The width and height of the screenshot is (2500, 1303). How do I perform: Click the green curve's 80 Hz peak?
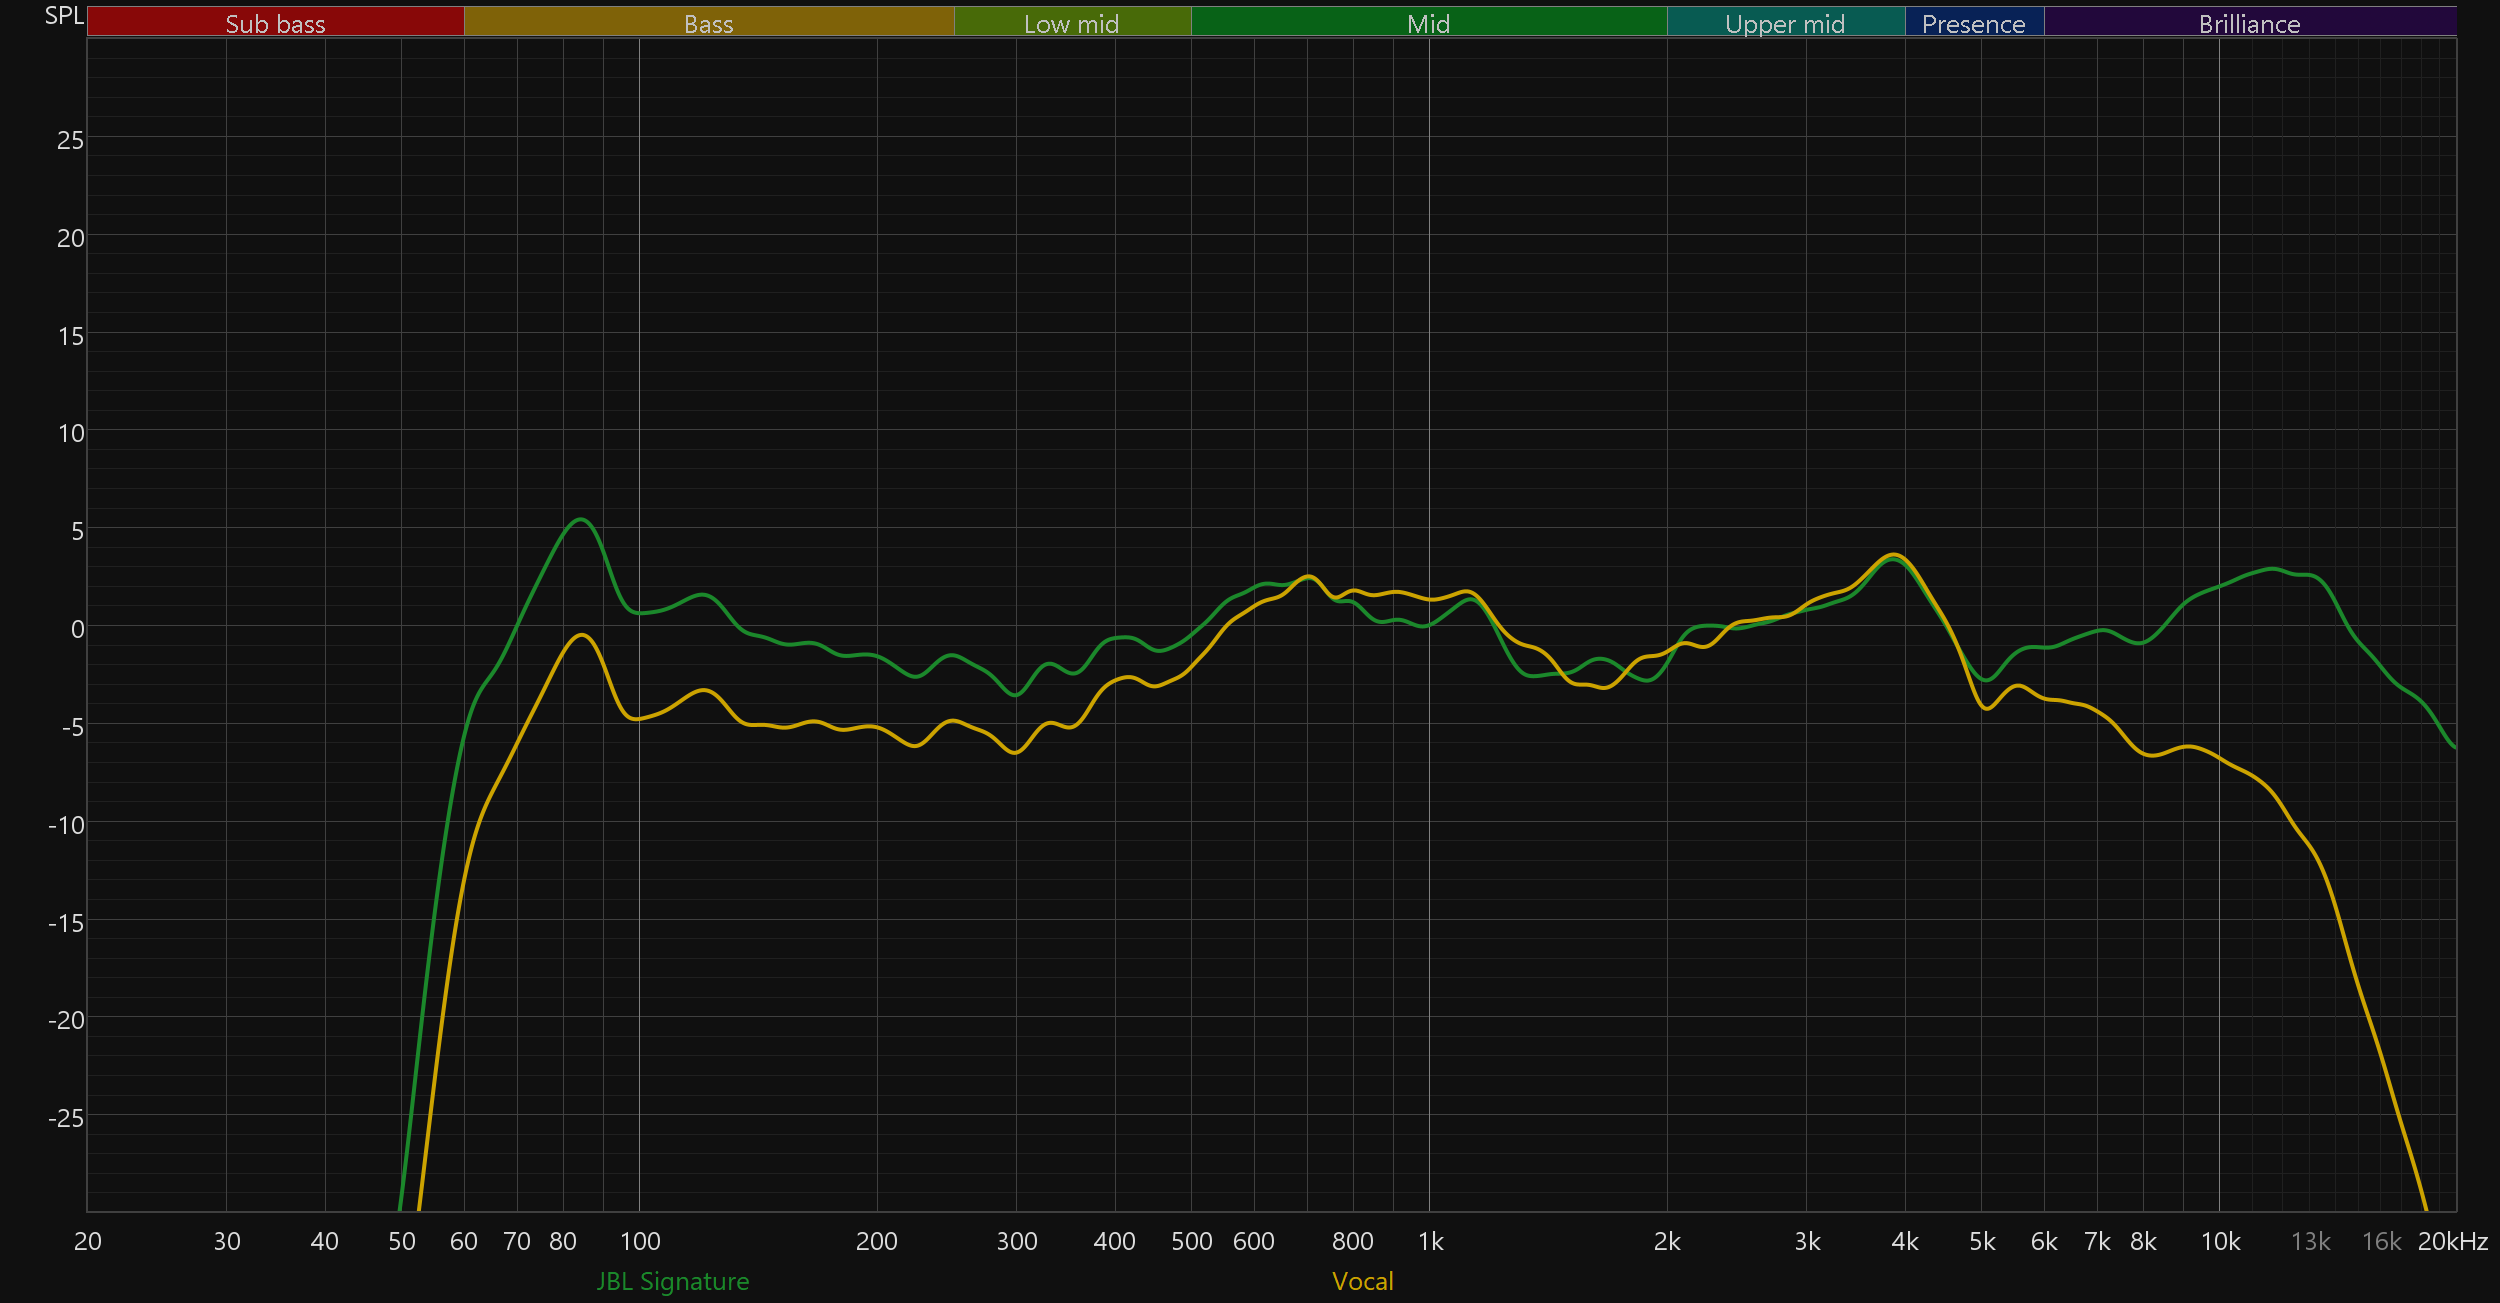pos(581,519)
